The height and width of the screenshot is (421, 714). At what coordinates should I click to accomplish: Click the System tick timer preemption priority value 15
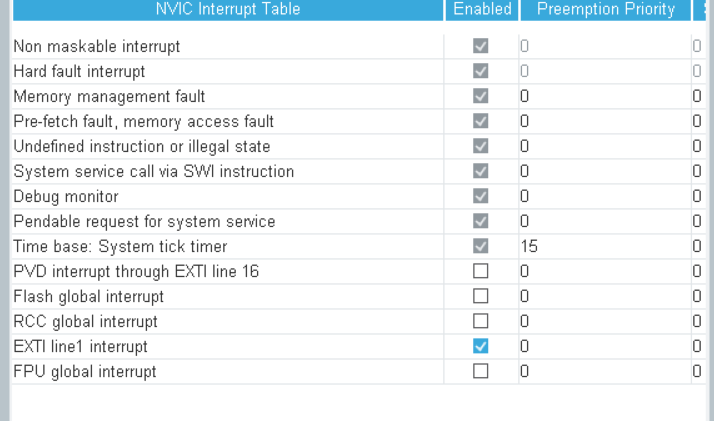[x=529, y=246]
